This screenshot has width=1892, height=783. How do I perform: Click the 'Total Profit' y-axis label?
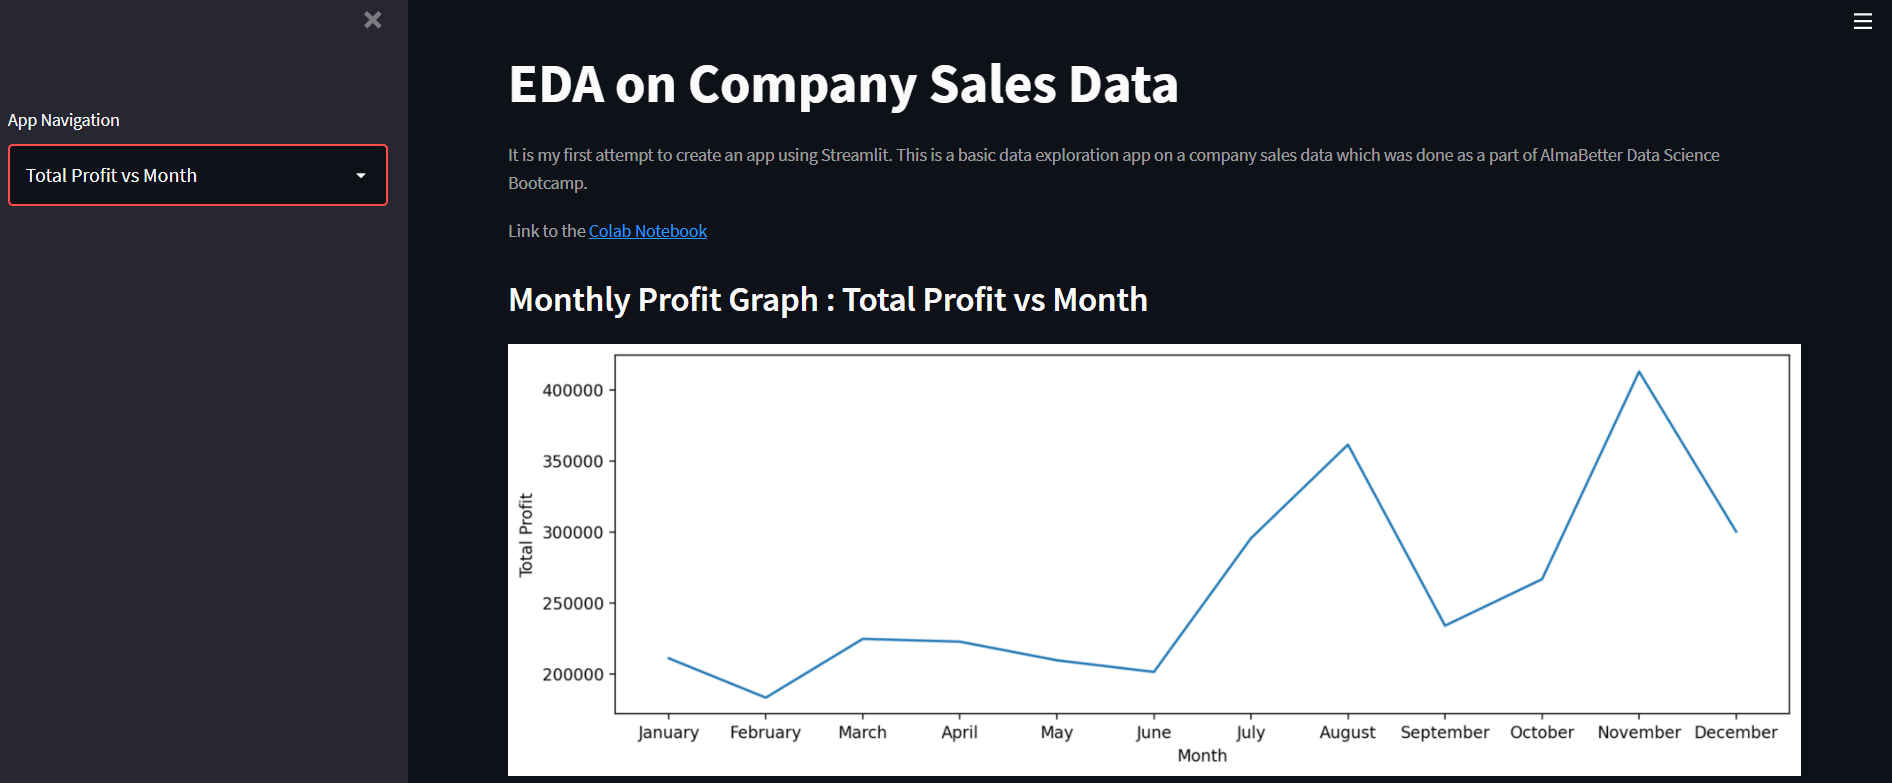click(527, 530)
